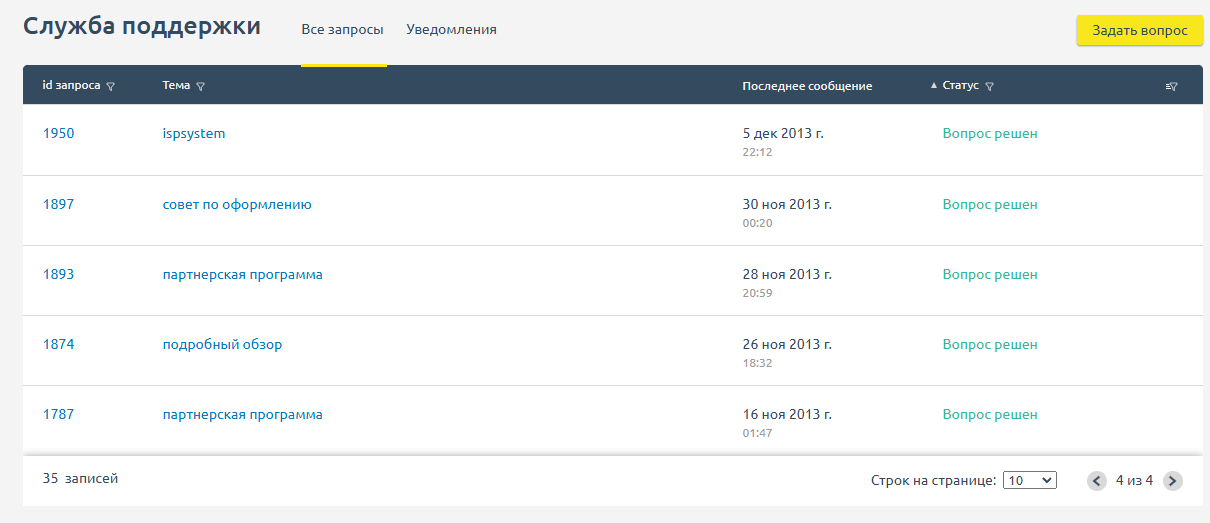
Task: Switch to Уведомления tab
Action: [x=451, y=30]
